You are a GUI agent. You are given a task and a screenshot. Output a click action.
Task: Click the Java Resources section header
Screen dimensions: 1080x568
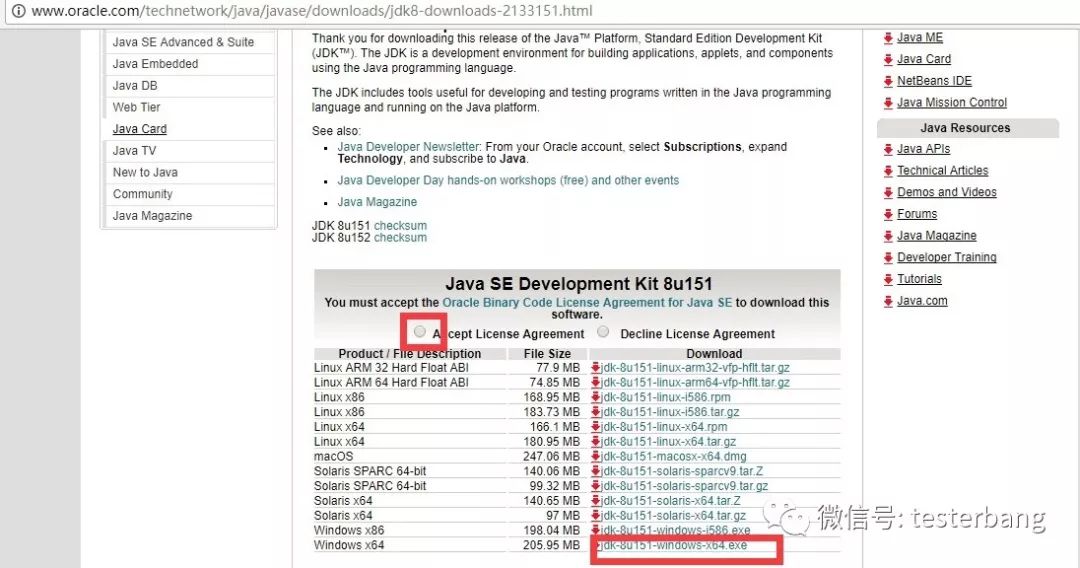tap(967, 128)
